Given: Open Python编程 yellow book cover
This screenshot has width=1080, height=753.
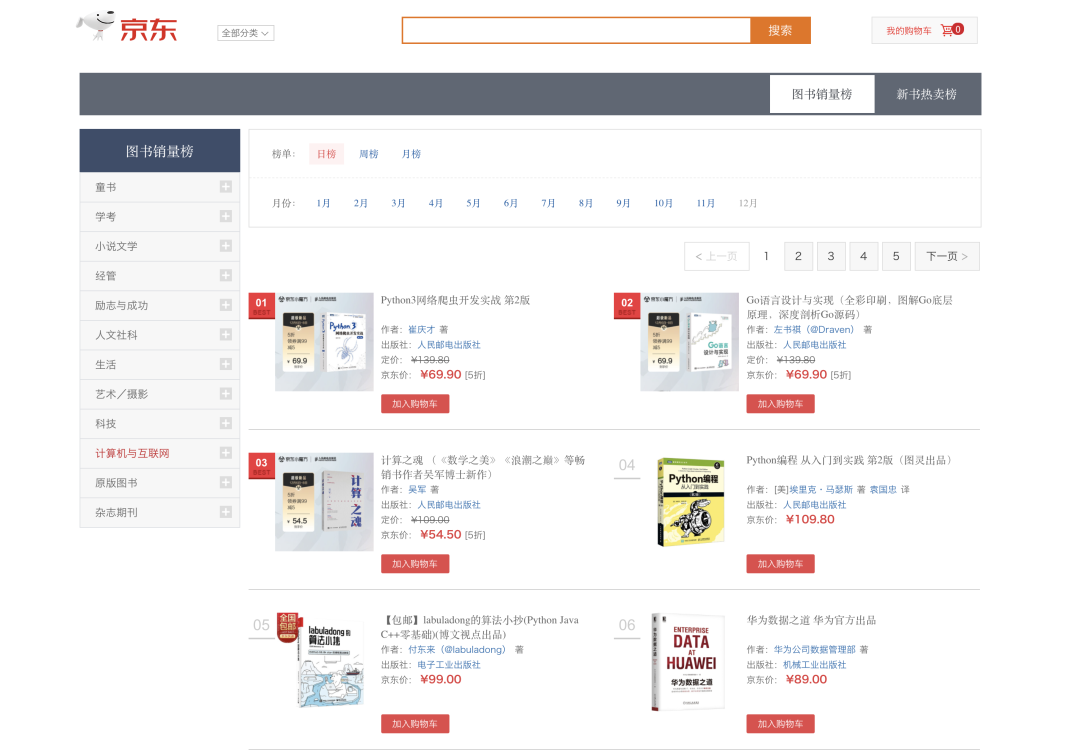Looking at the screenshot, I should (691, 502).
